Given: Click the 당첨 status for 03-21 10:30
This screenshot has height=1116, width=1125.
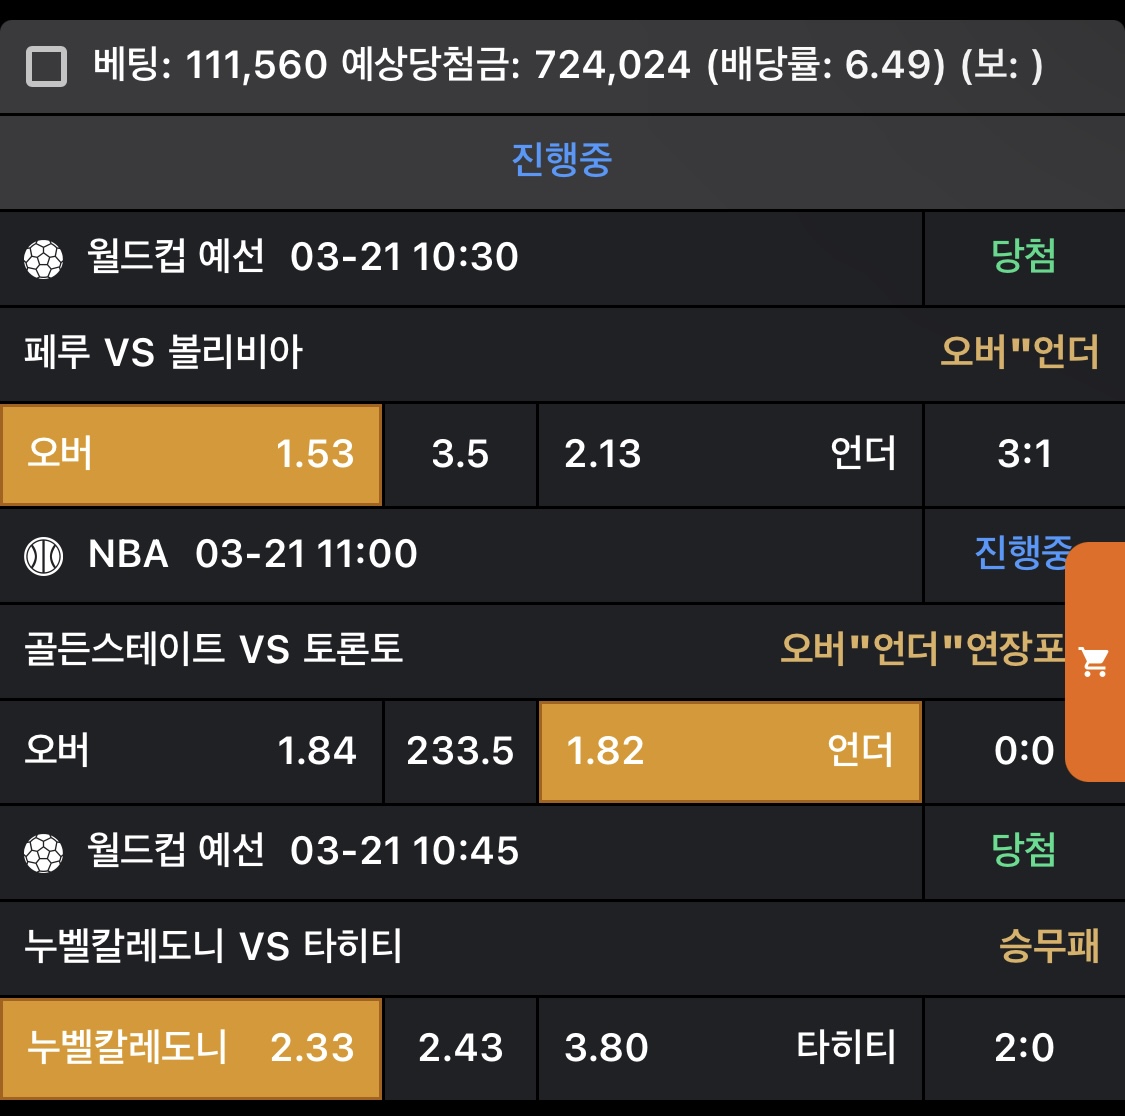Looking at the screenshot, I should coord(1023,257).
